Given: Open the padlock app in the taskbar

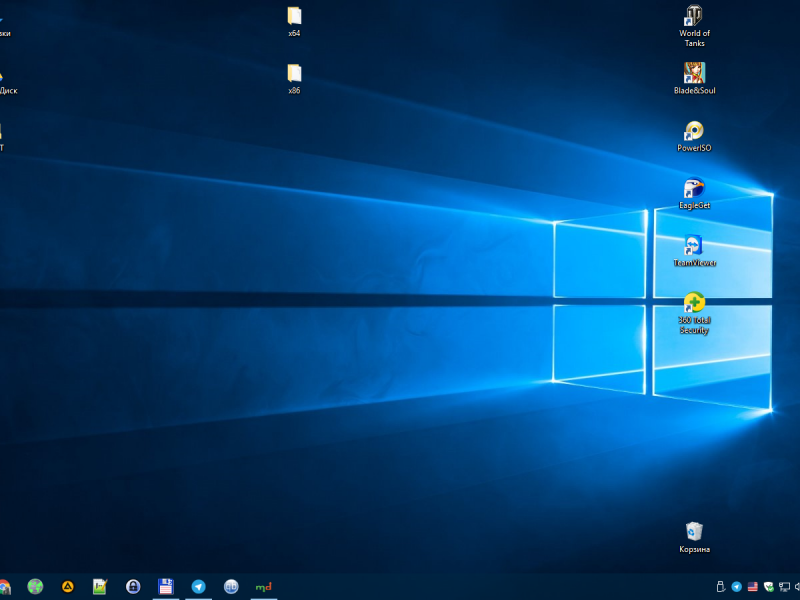Looking at the screenshot, I should [x=133, y=587].
